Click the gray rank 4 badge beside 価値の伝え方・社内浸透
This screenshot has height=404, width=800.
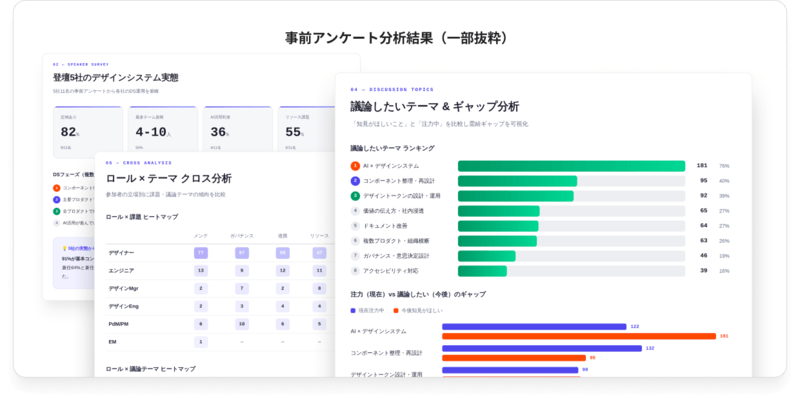point(355,211)
